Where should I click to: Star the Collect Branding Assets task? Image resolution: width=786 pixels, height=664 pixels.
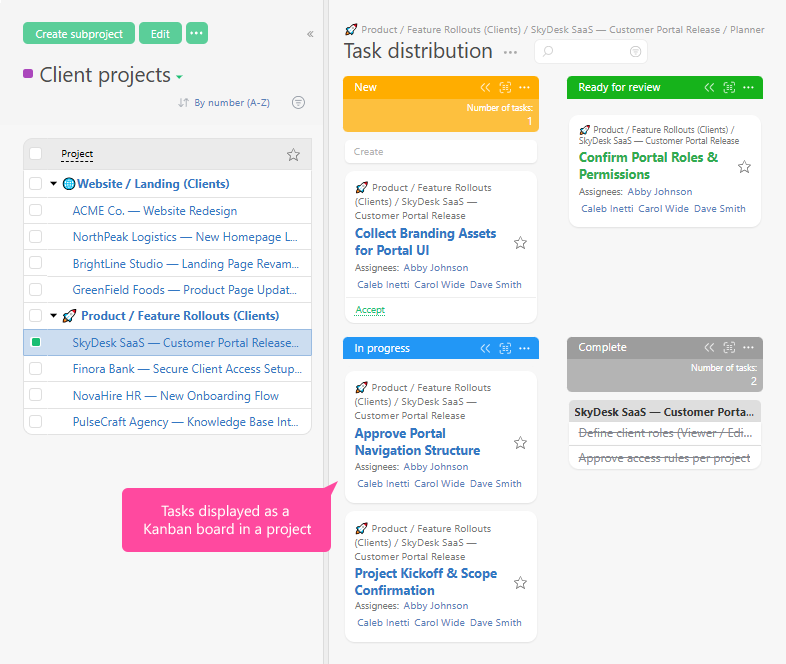click(x=520, y=243)
